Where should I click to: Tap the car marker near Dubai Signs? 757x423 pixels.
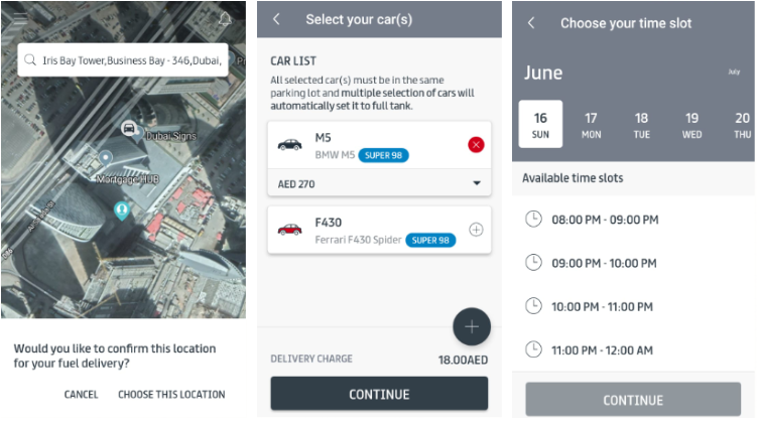click(129, 128)
